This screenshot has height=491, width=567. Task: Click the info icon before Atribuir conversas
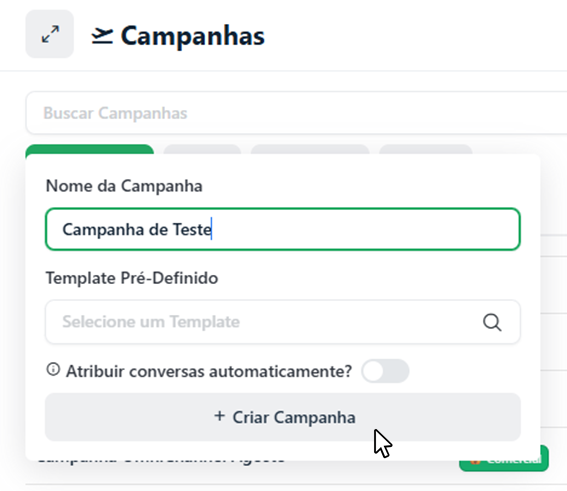[53, 370]
